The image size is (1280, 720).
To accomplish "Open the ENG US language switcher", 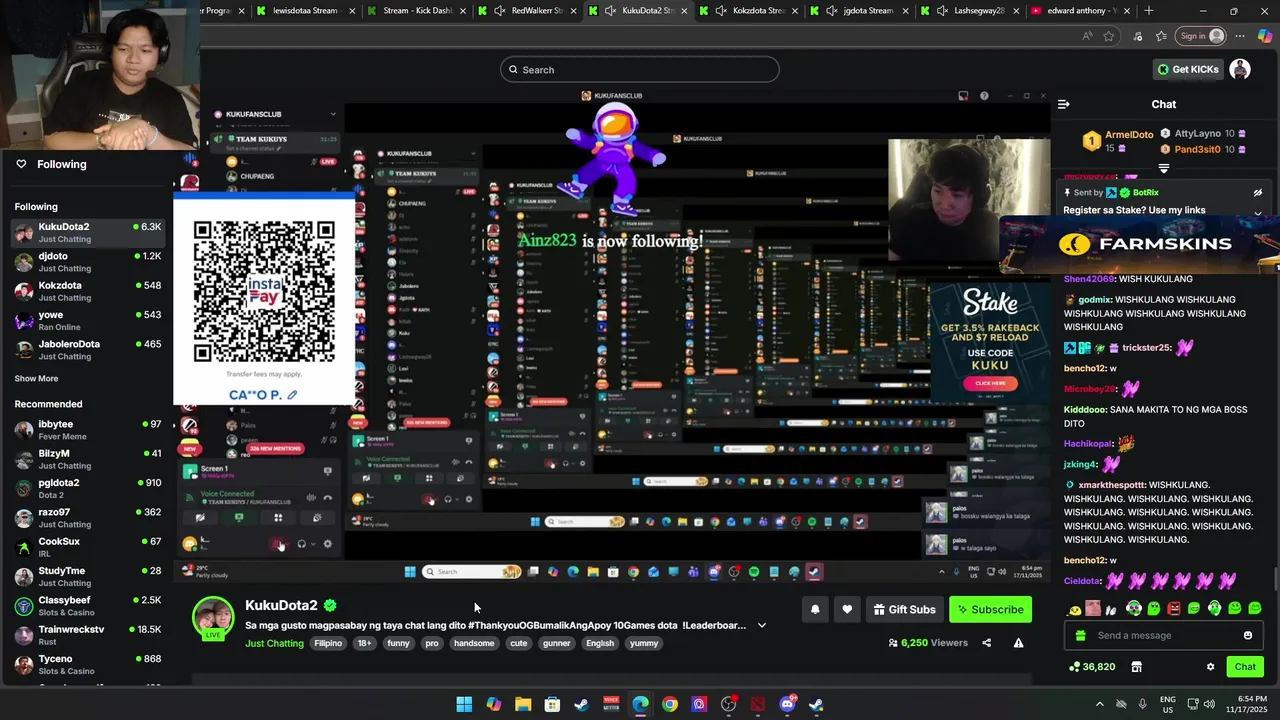I will point(1168,704).
